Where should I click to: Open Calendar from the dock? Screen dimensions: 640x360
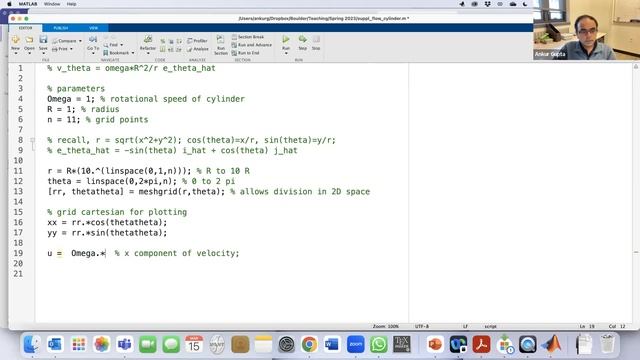click(x=194, y=344)
